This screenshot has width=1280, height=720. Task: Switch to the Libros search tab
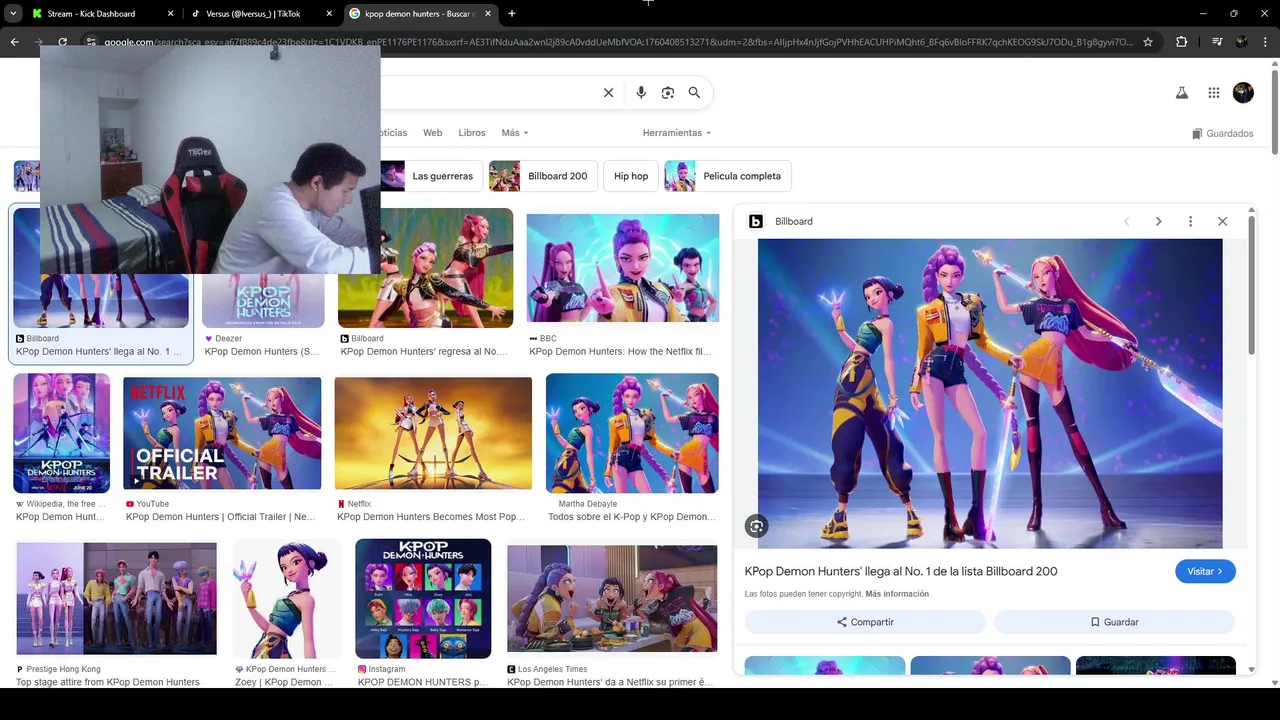click(x=472, y=132)
